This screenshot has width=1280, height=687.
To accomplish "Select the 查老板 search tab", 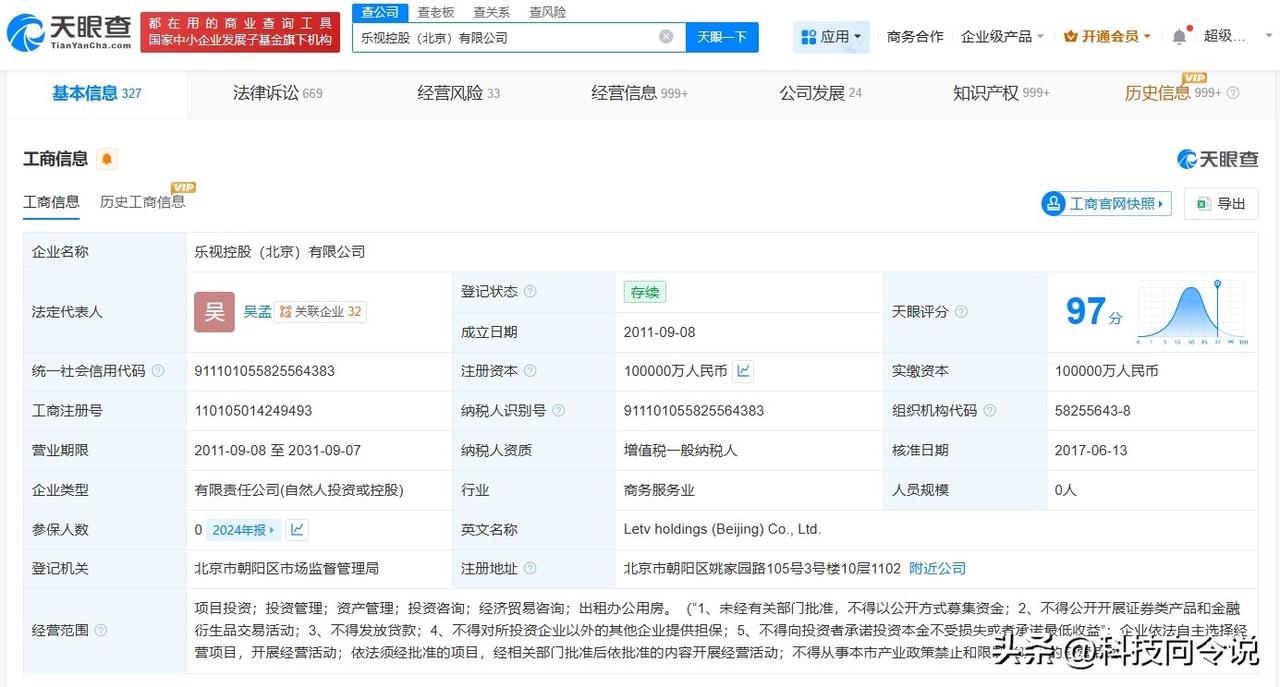I will [x=435, y=12].
